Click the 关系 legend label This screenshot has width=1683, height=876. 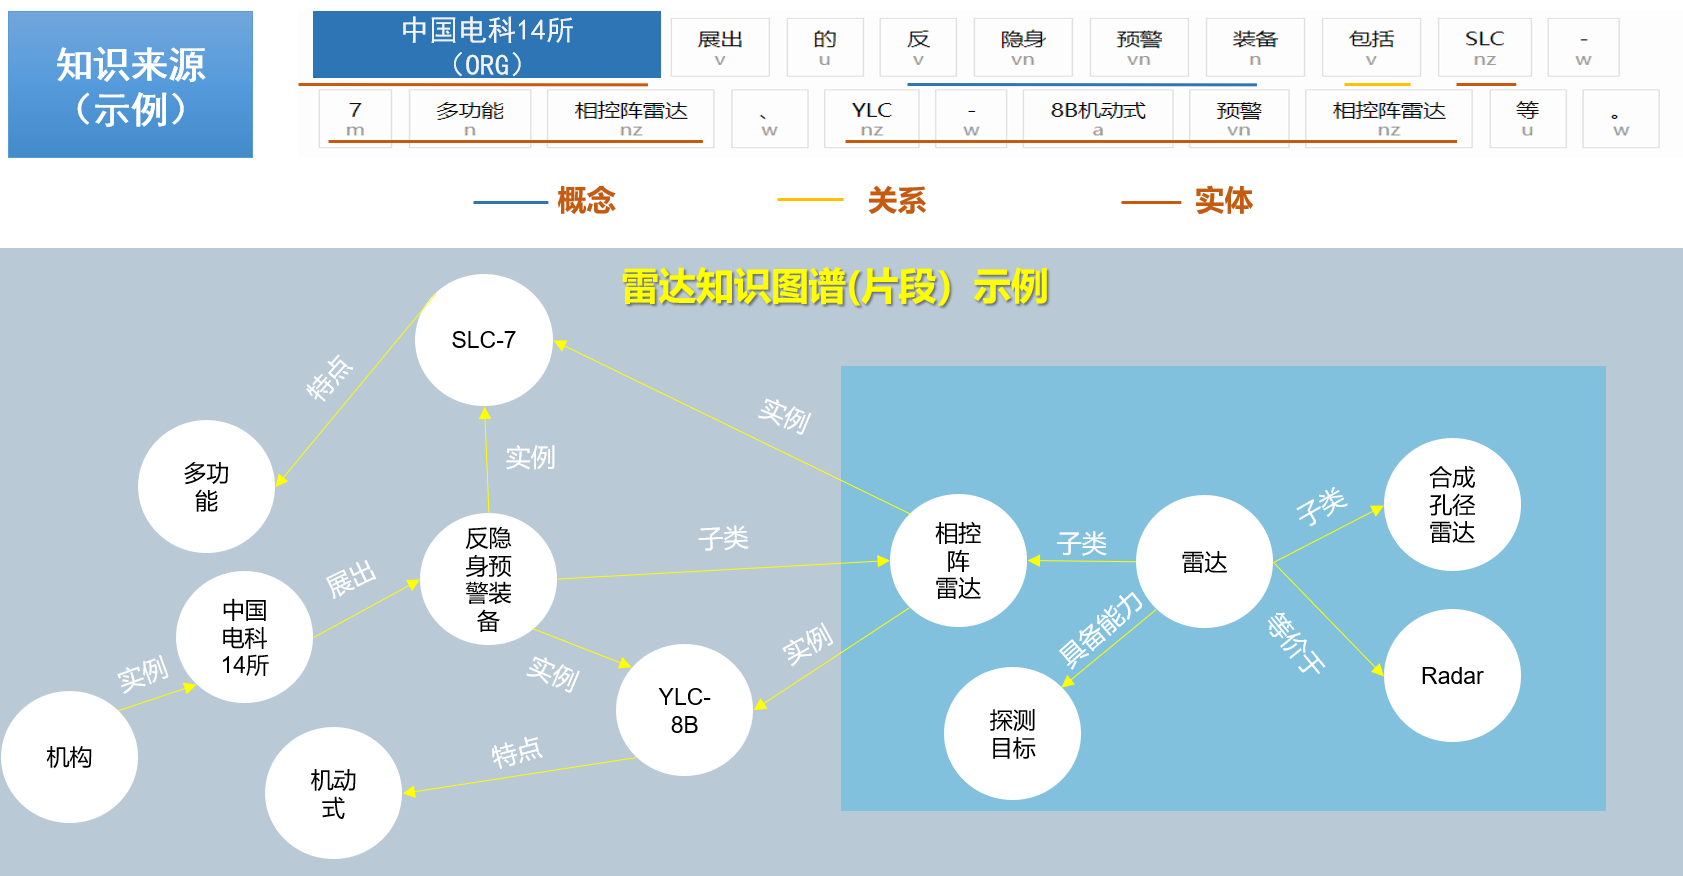point(897,201)
